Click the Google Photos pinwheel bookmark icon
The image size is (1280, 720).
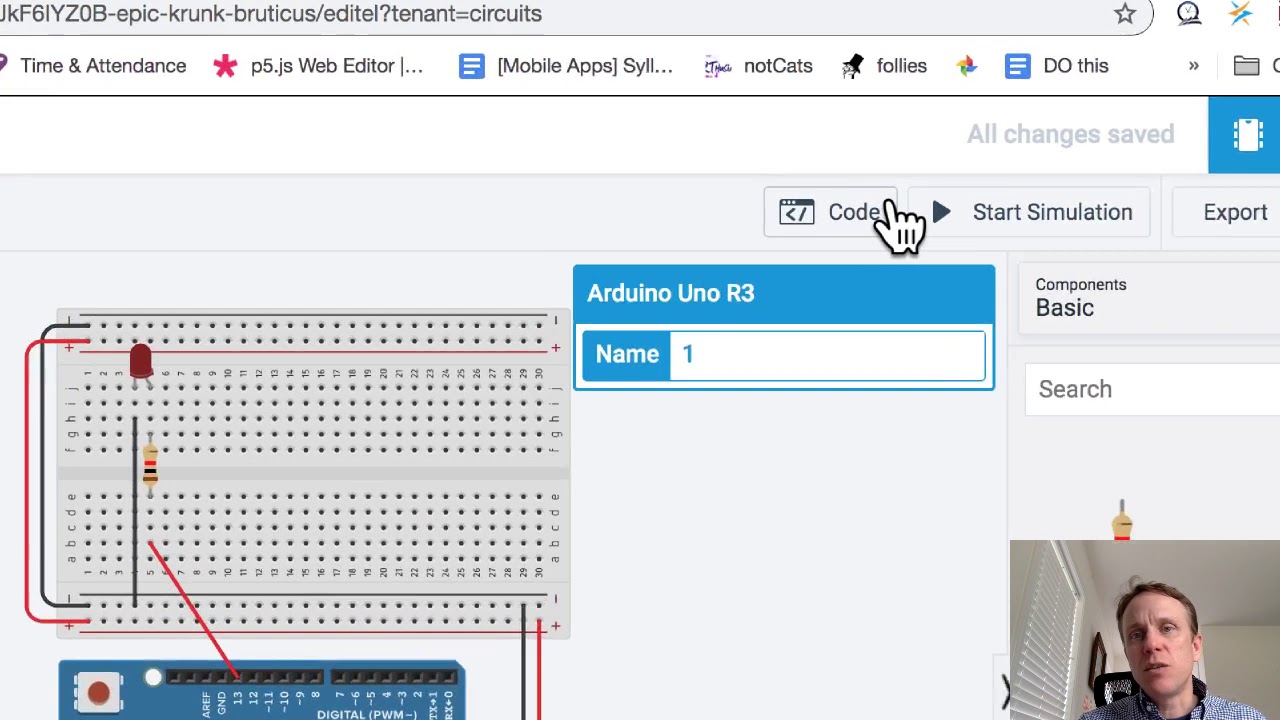point(966,66)
